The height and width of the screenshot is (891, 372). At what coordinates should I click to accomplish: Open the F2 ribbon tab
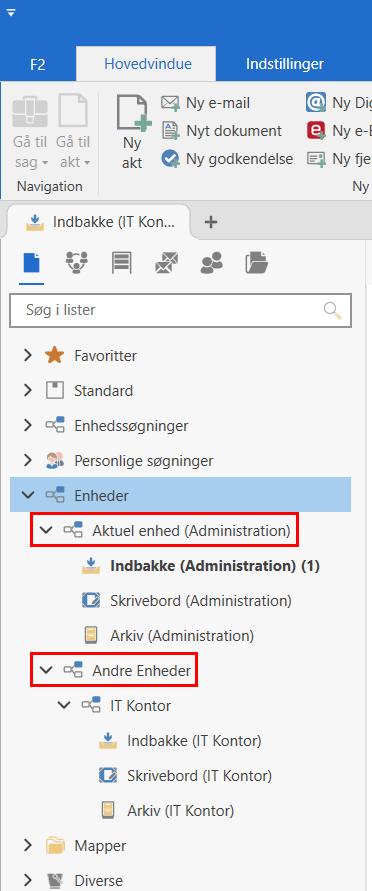tap(38, 64)
